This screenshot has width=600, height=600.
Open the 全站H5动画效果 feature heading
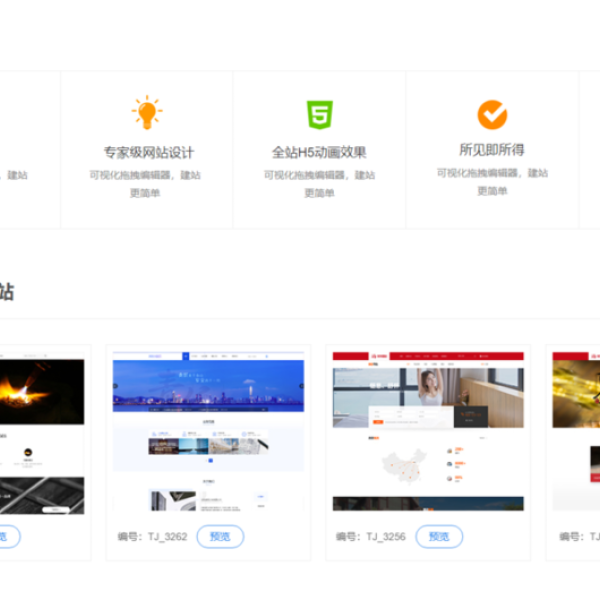point(319,152)
